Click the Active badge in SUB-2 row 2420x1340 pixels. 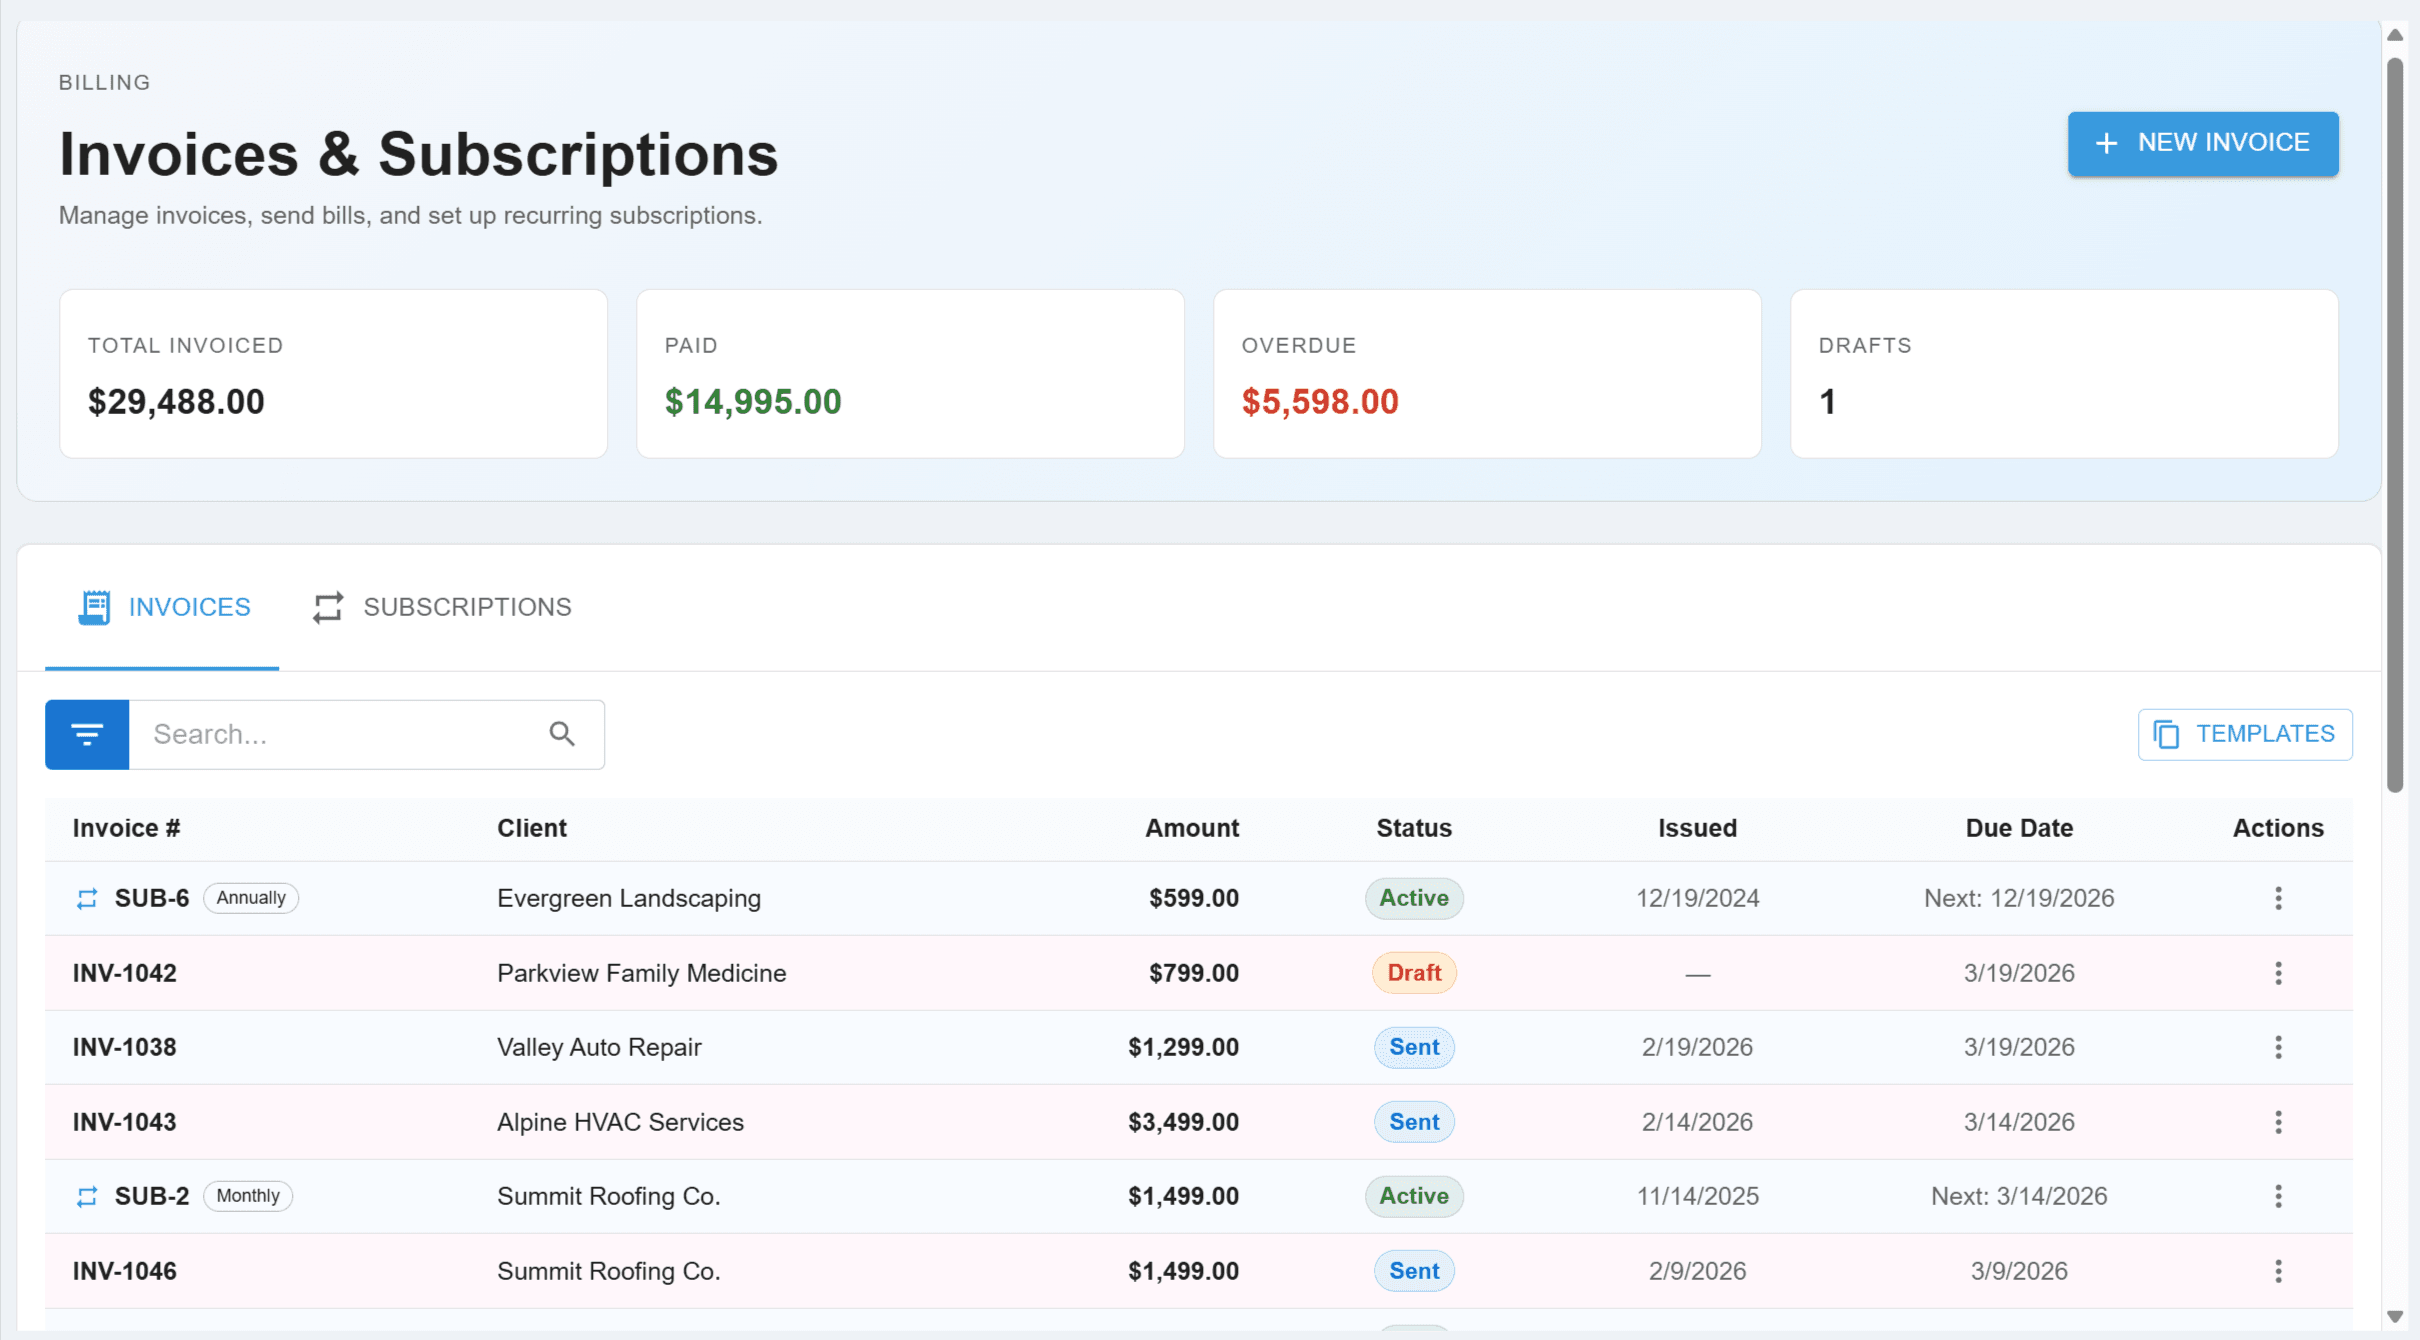coord(1414,1196)
